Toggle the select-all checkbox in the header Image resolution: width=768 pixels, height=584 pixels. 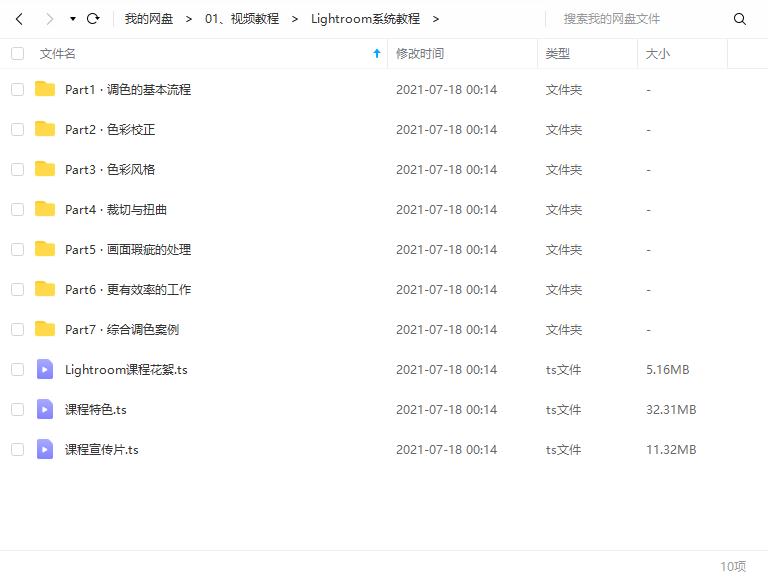(18, 53)
